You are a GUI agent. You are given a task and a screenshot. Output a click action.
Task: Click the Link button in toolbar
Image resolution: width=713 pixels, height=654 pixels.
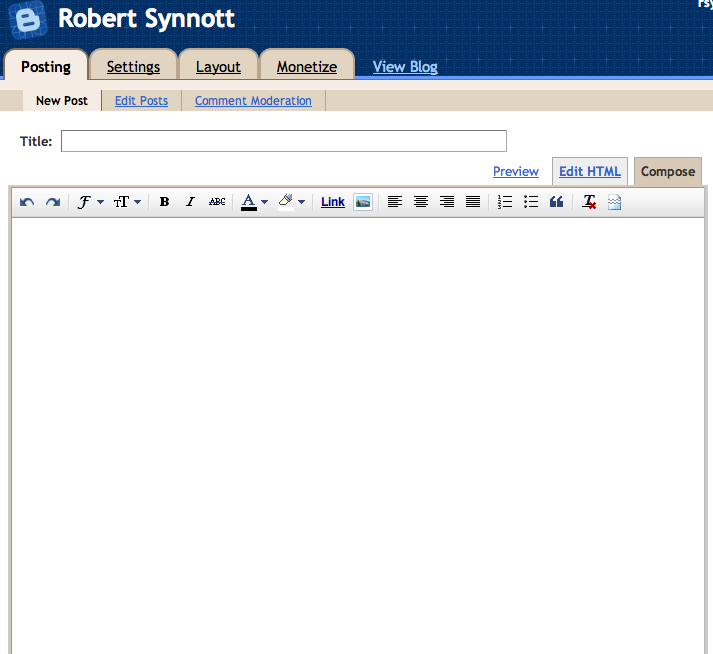tap(333, 202)
